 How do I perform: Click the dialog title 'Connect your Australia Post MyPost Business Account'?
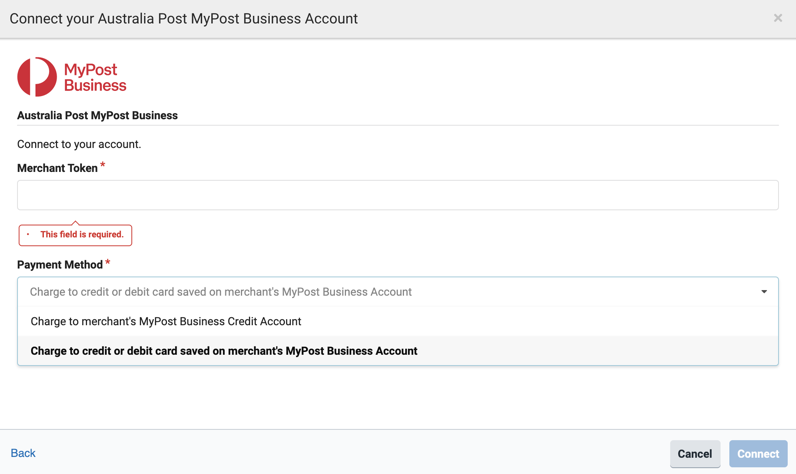pyautogui.click(x=184, y=19)
